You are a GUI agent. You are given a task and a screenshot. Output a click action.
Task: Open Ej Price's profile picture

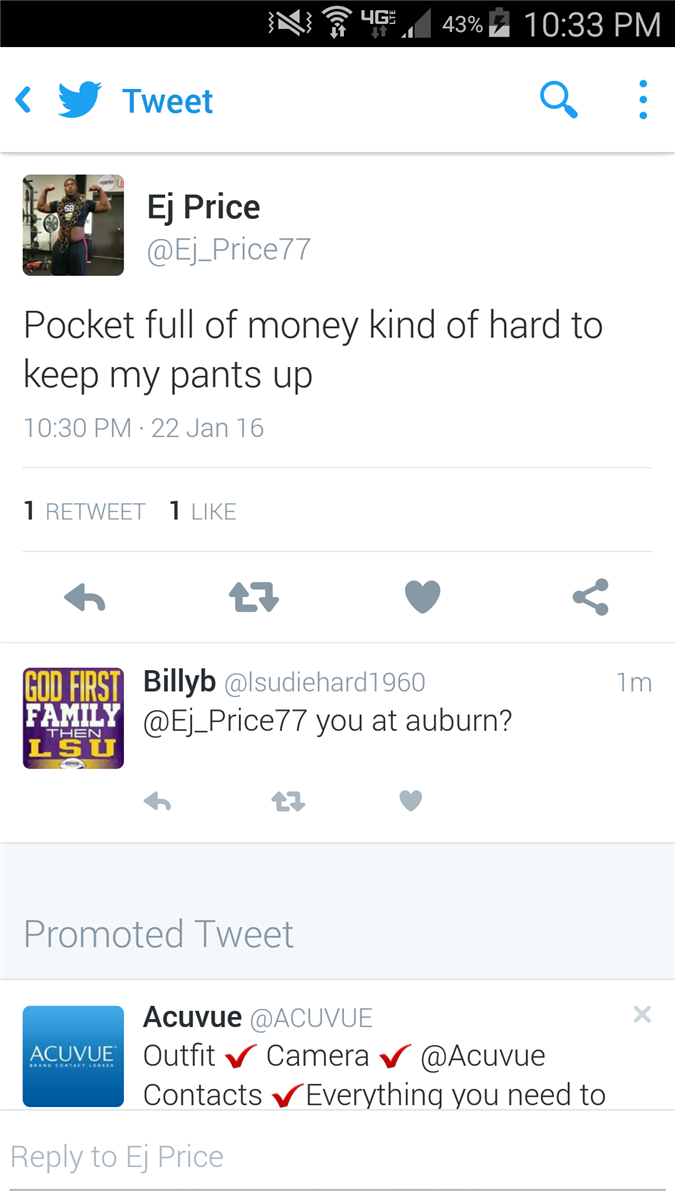coord(73,225)
